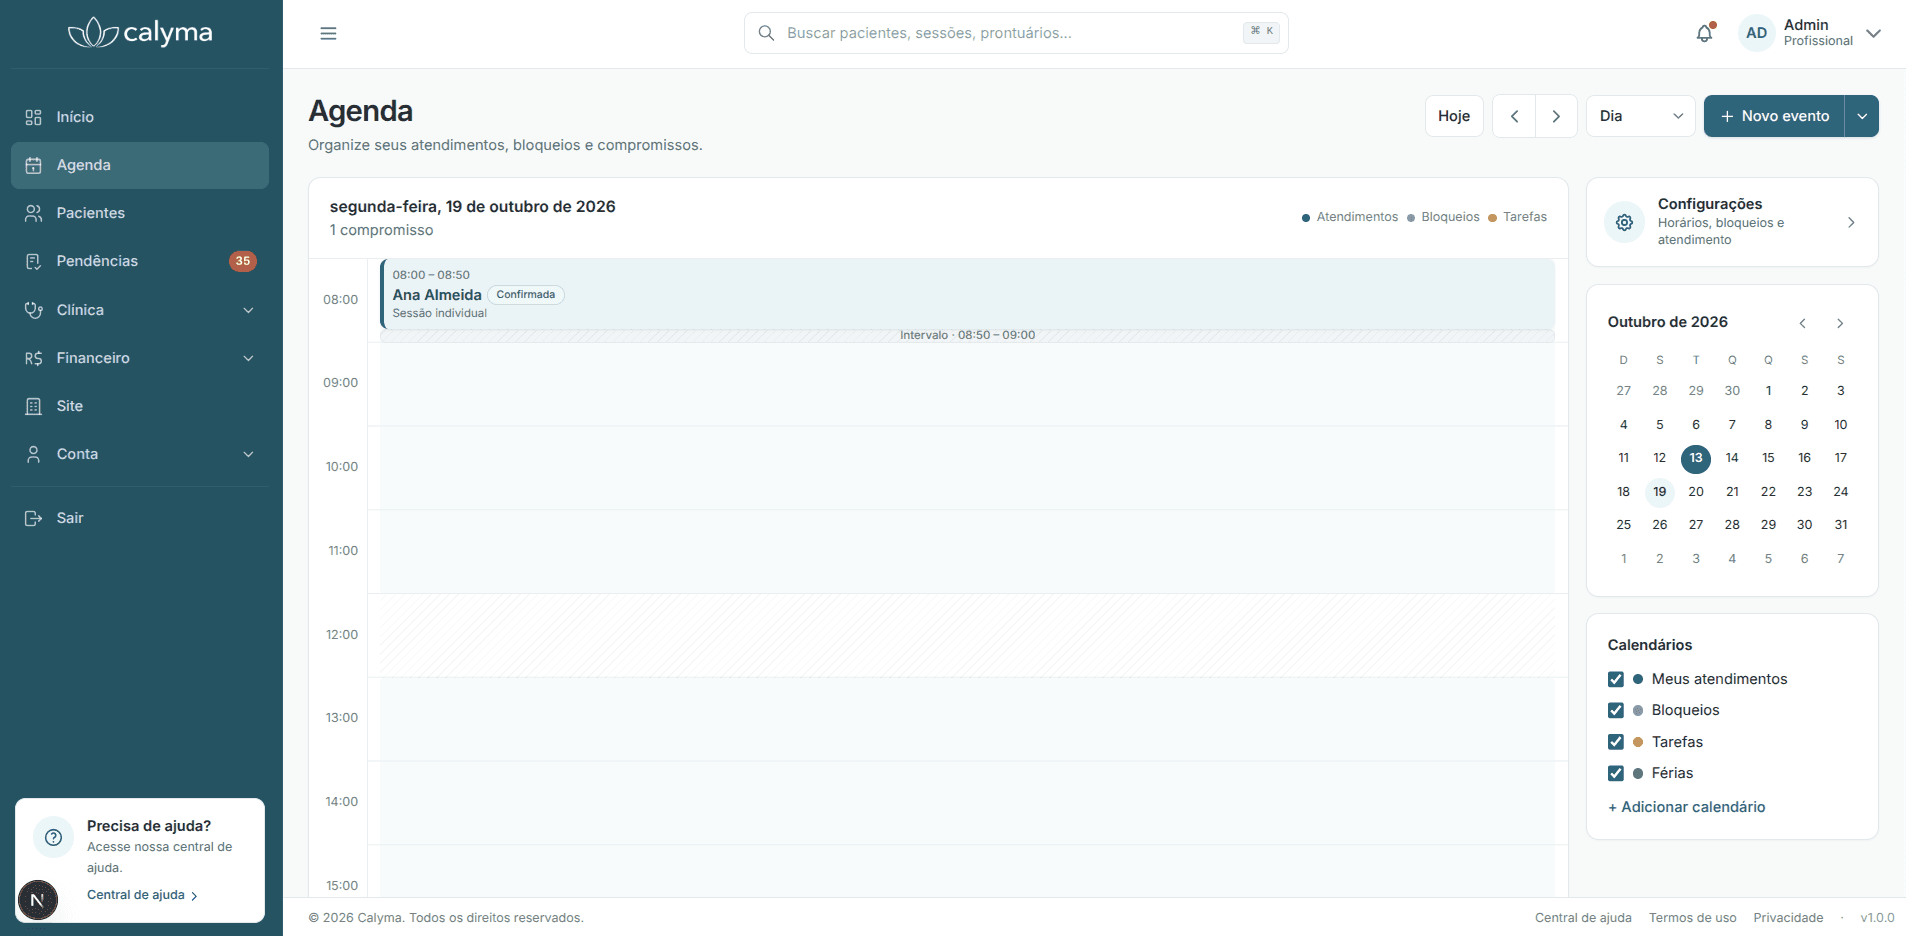
Task: Click the round N badge icon
Action: point(38,900)
